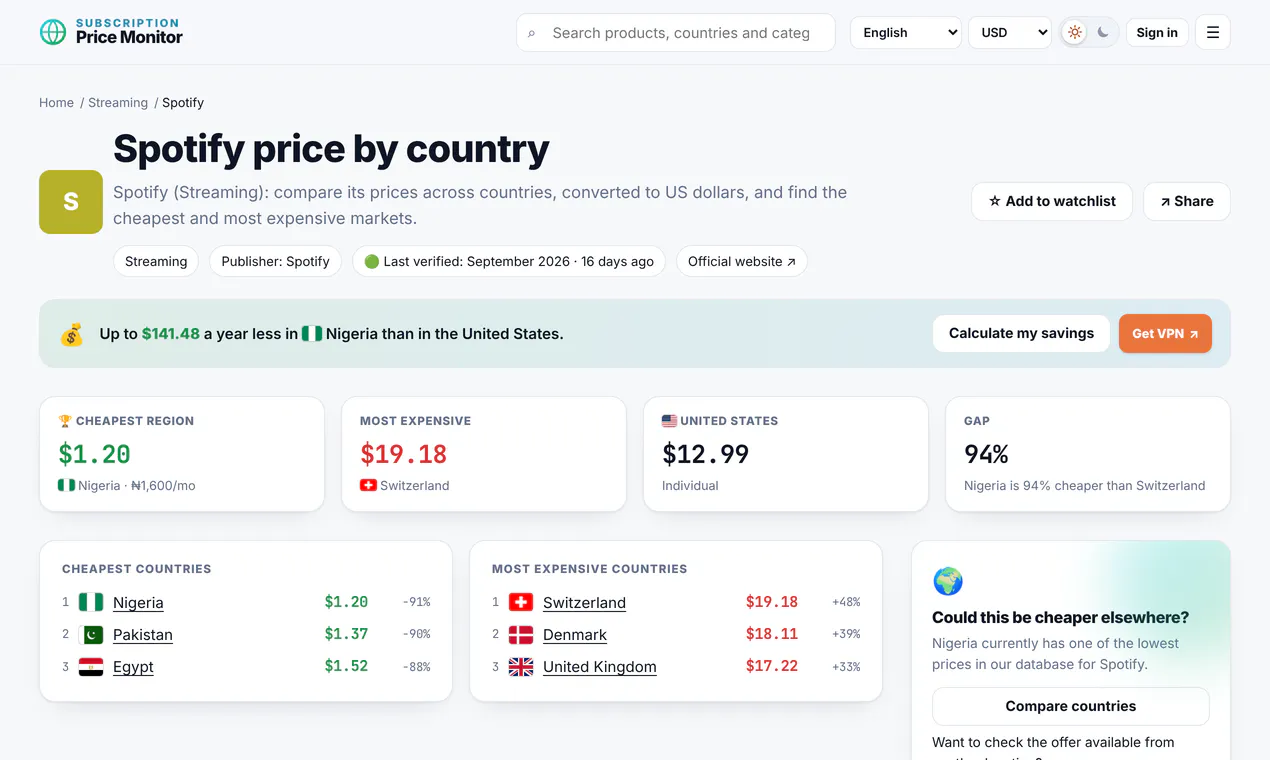Click the search magnifier icon

click(531, 33)
